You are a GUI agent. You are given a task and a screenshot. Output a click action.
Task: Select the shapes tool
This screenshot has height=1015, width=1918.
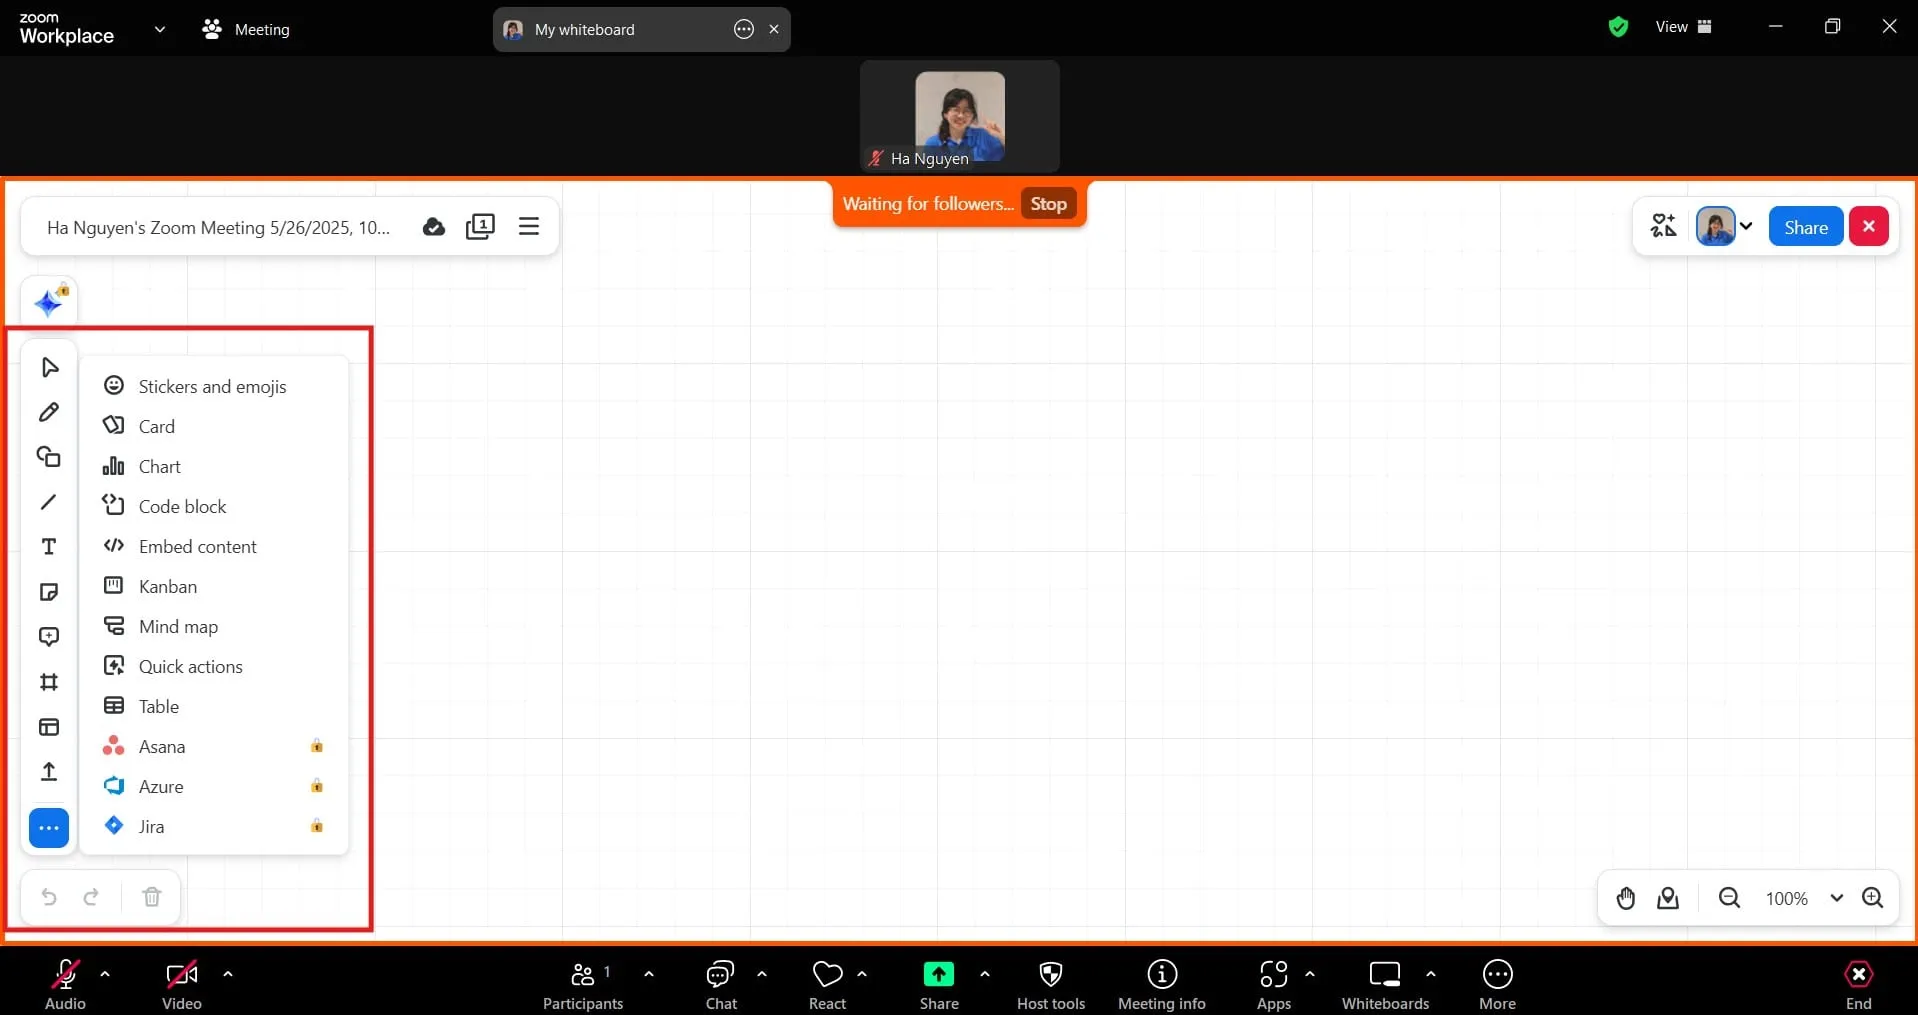pyautogui.click(x=48, y=457)
